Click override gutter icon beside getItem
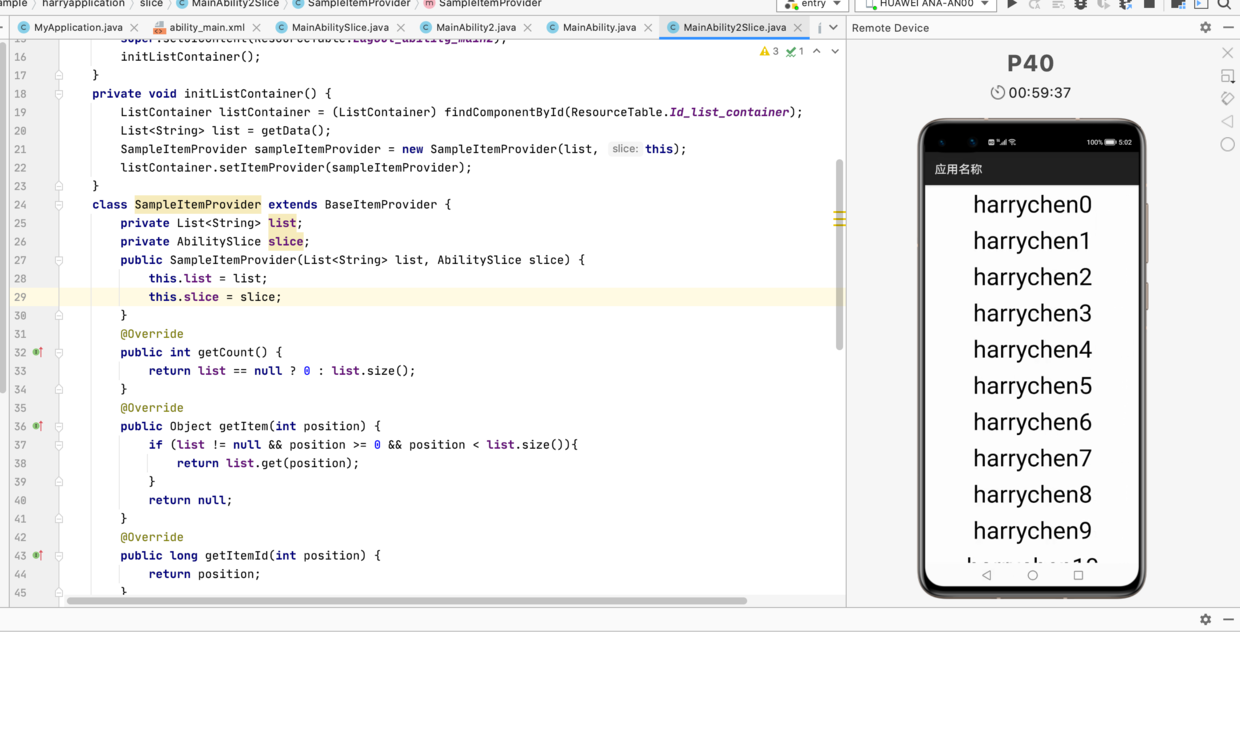 (x=38, y=426)
